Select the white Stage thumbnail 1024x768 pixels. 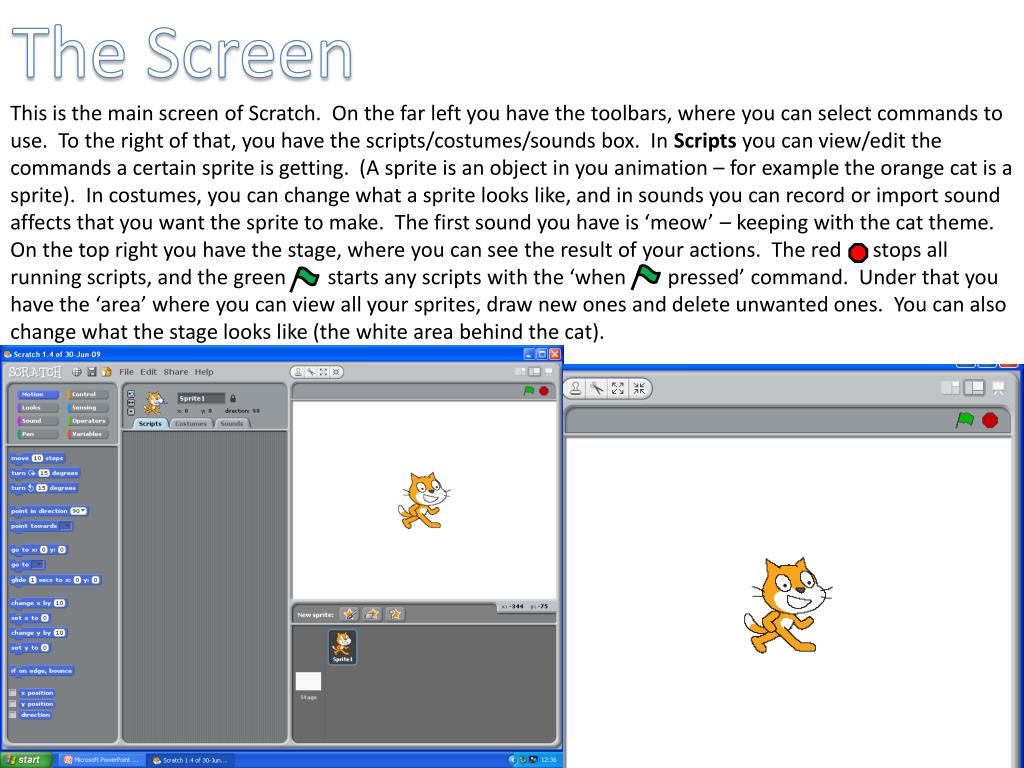coord(308,681)
